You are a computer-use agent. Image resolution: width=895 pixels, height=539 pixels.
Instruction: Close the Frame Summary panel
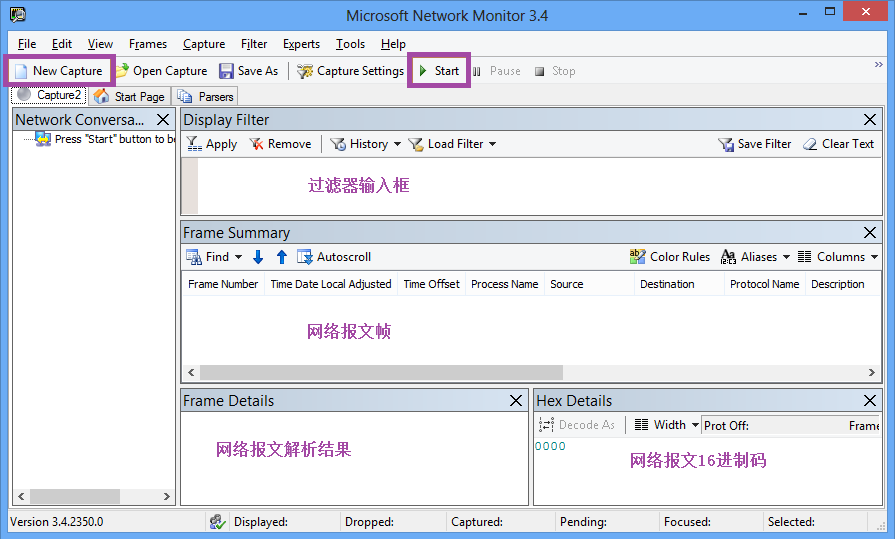(870, 233)
